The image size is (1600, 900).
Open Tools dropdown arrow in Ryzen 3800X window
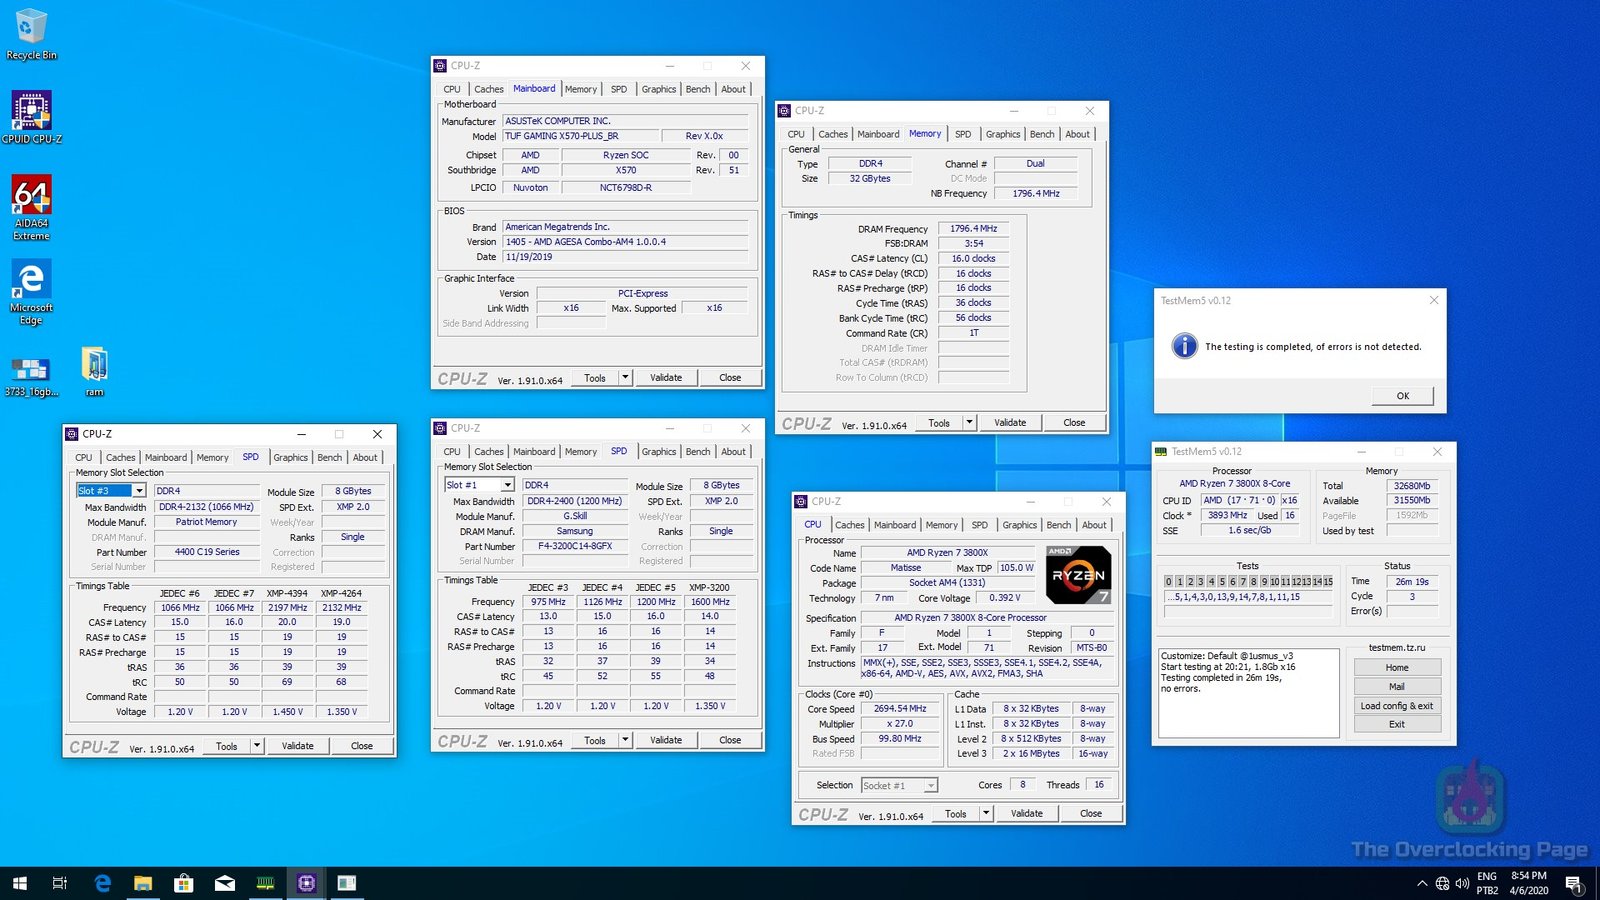tap(986, 814)
